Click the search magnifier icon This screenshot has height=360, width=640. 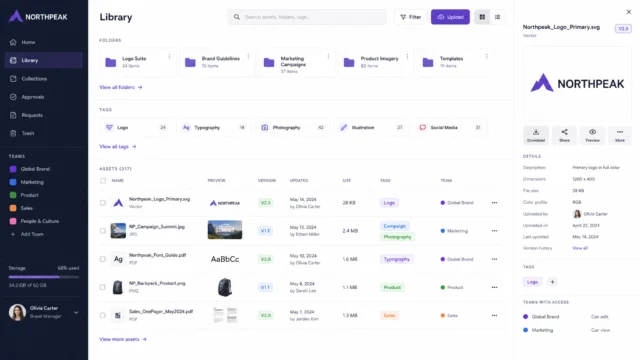click(237, 17)
